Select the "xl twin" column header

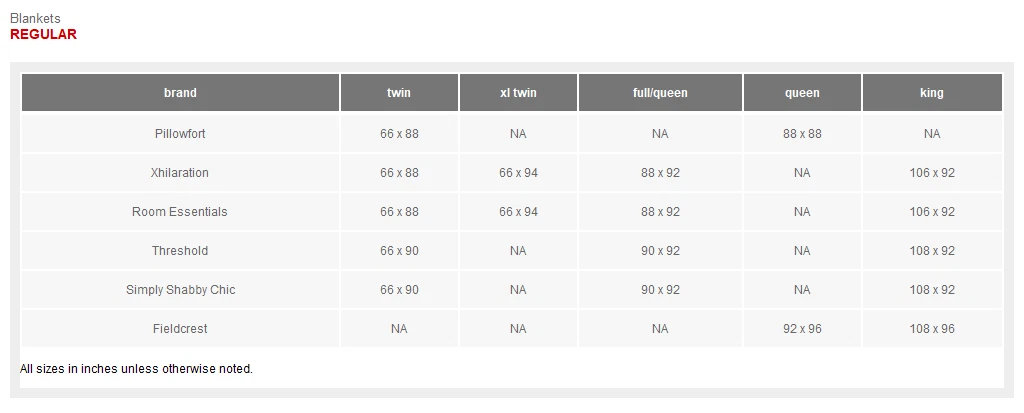(x=519, y=93)
